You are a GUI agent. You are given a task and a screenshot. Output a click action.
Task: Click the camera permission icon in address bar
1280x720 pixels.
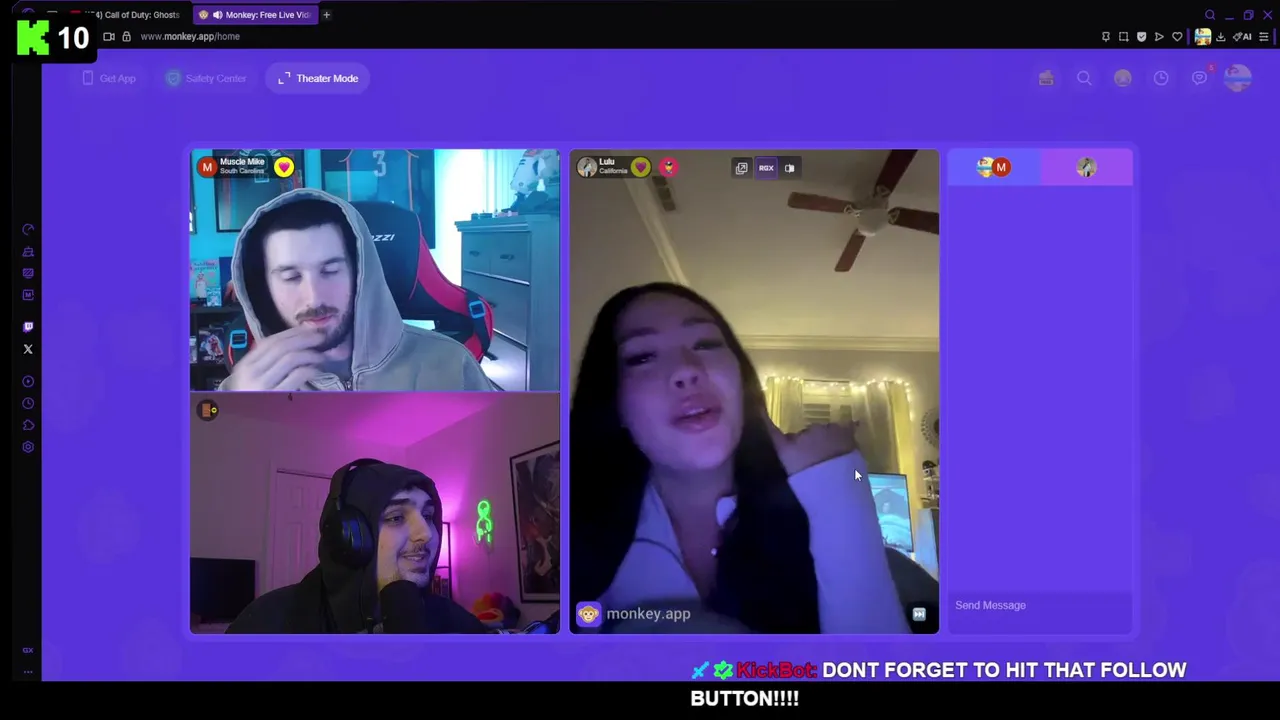click(109, 36)
